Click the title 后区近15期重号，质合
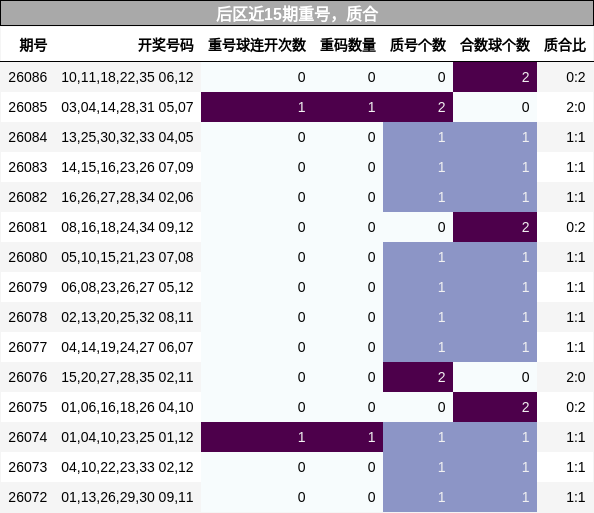Screen dimensions: 594x513 [x=297, y=14]
